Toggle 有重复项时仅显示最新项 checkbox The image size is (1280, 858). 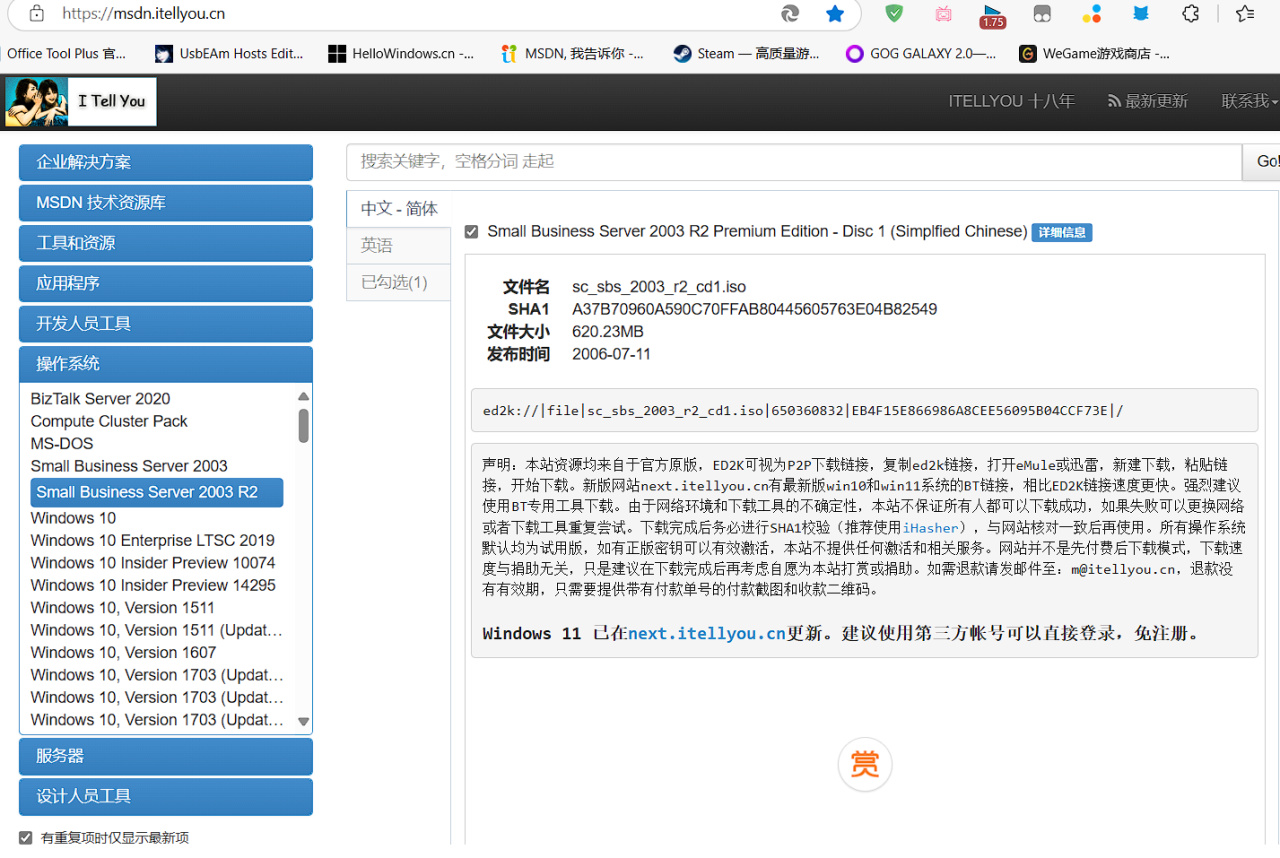[26, 838]
